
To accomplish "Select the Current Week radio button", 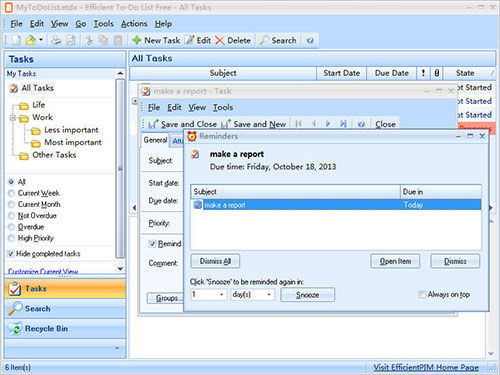I will 11,193.
